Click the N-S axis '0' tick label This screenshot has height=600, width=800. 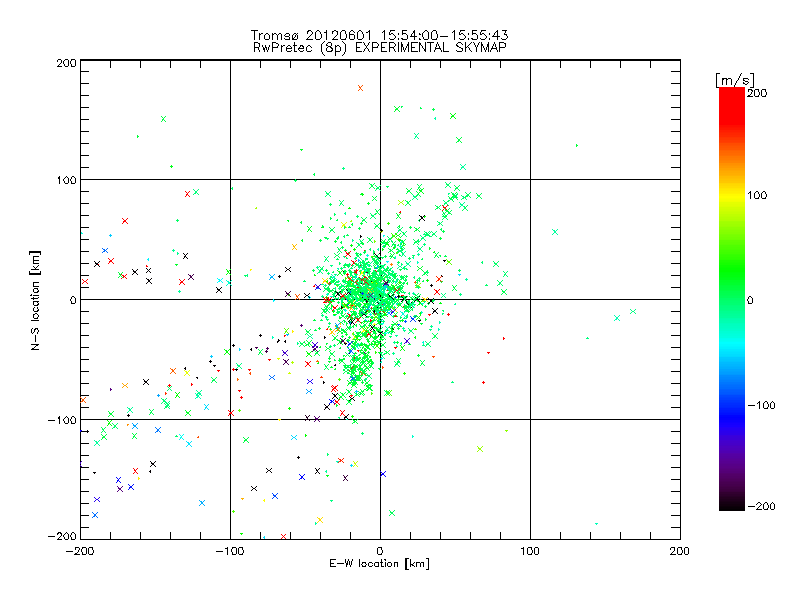coord(73,300)
